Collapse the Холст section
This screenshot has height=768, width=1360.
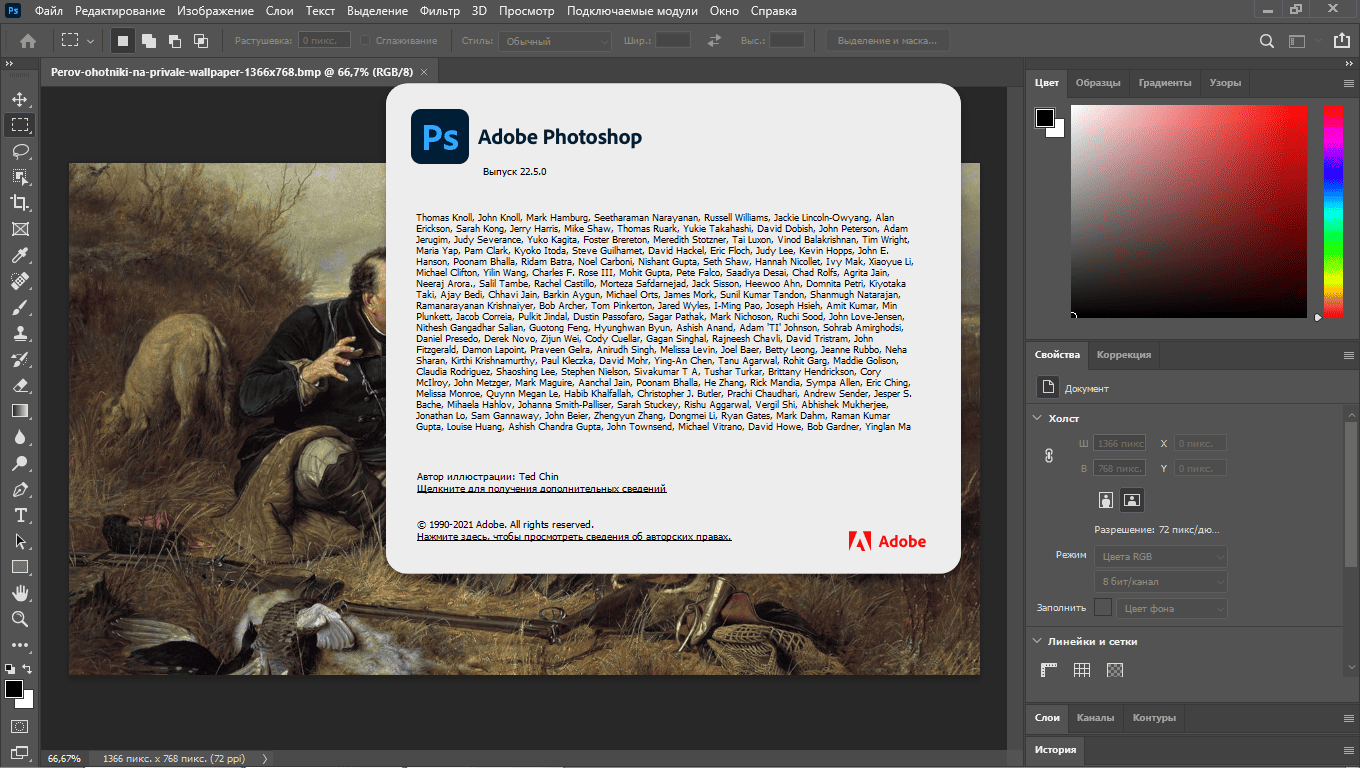click(1036, 418)
